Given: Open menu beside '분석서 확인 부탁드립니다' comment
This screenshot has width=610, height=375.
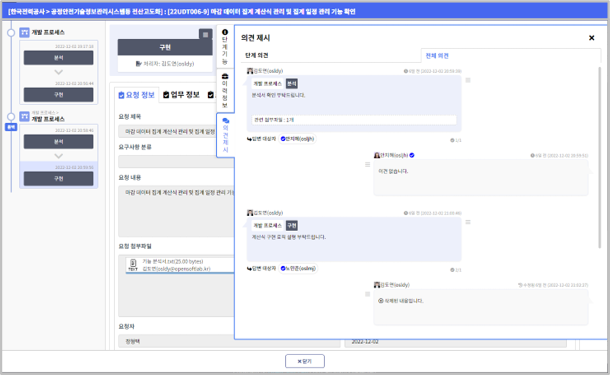Looking at the screenshot, I should tap(468, 80).
